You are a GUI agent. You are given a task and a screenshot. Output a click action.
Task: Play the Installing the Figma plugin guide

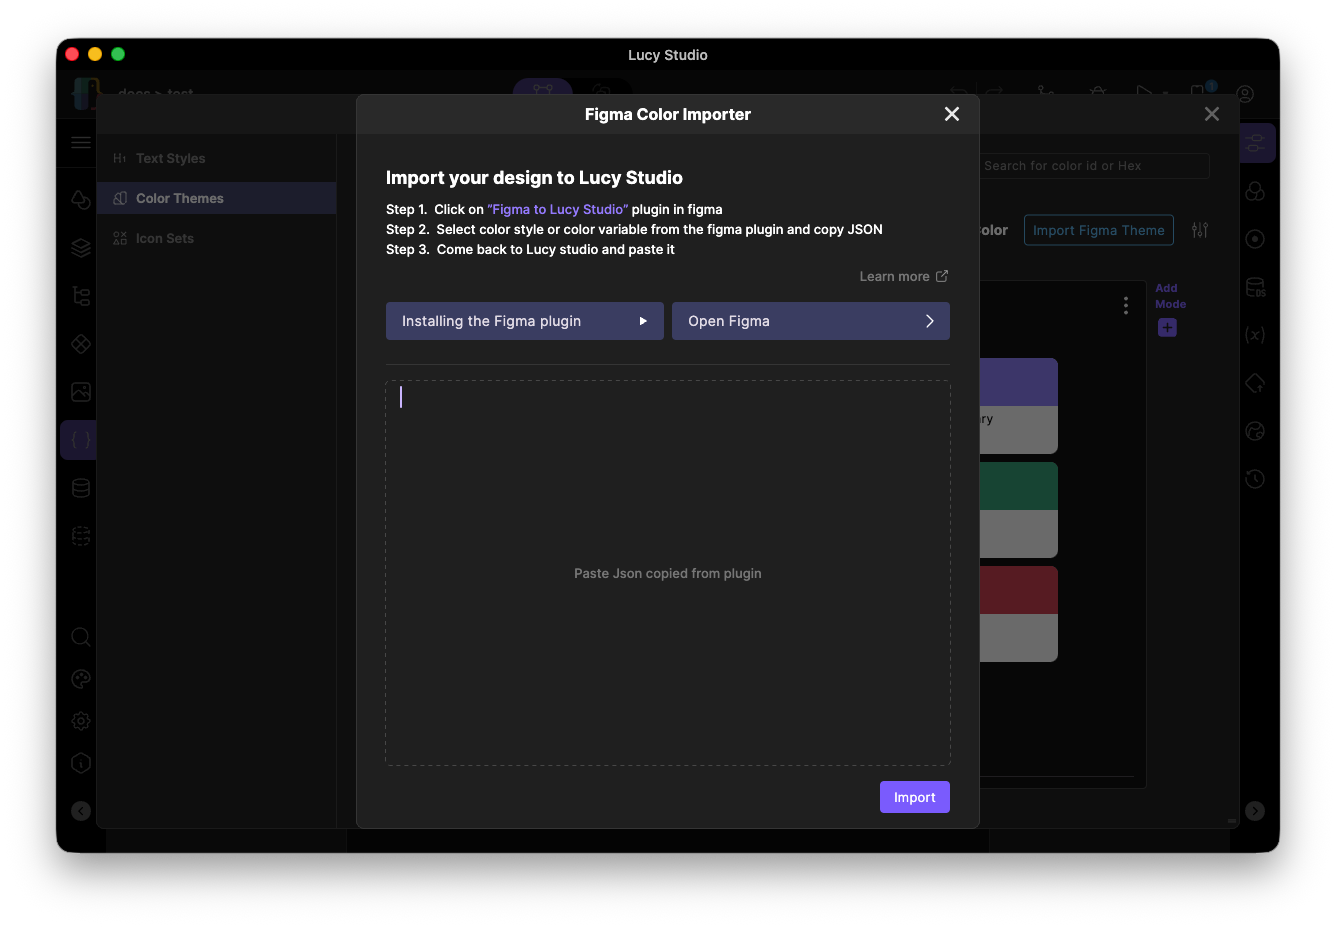[525, 321]
